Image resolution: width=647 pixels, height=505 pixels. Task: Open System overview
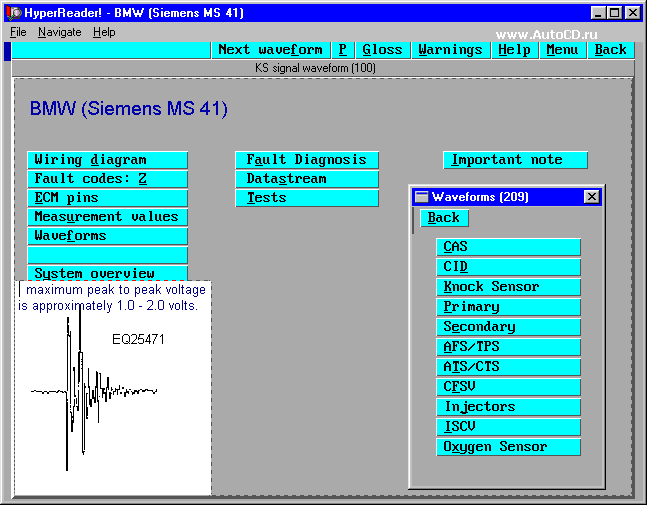click(108, 273)
